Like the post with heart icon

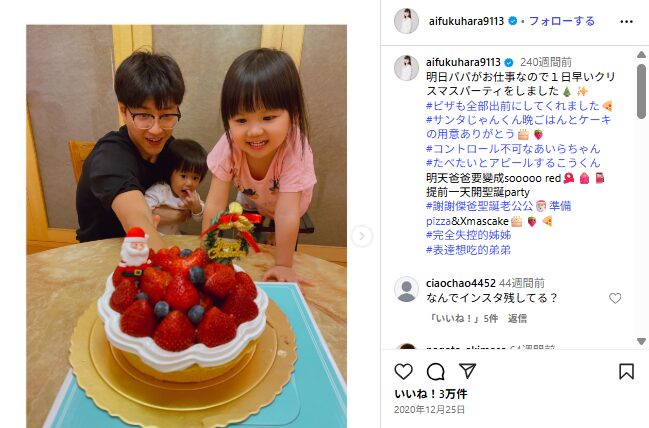[x=404, y=371]
